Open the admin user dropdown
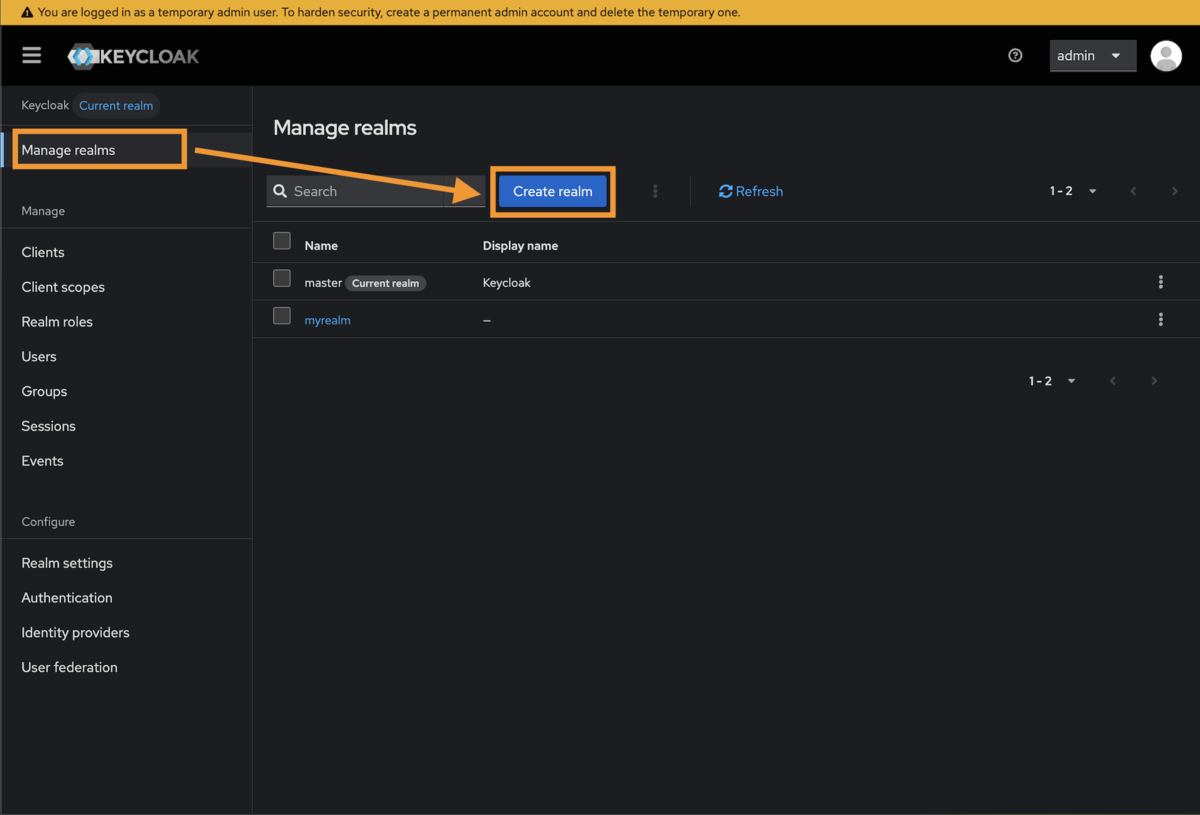The height and width of the screenshot is (815, 1200). pos(1092,56)
